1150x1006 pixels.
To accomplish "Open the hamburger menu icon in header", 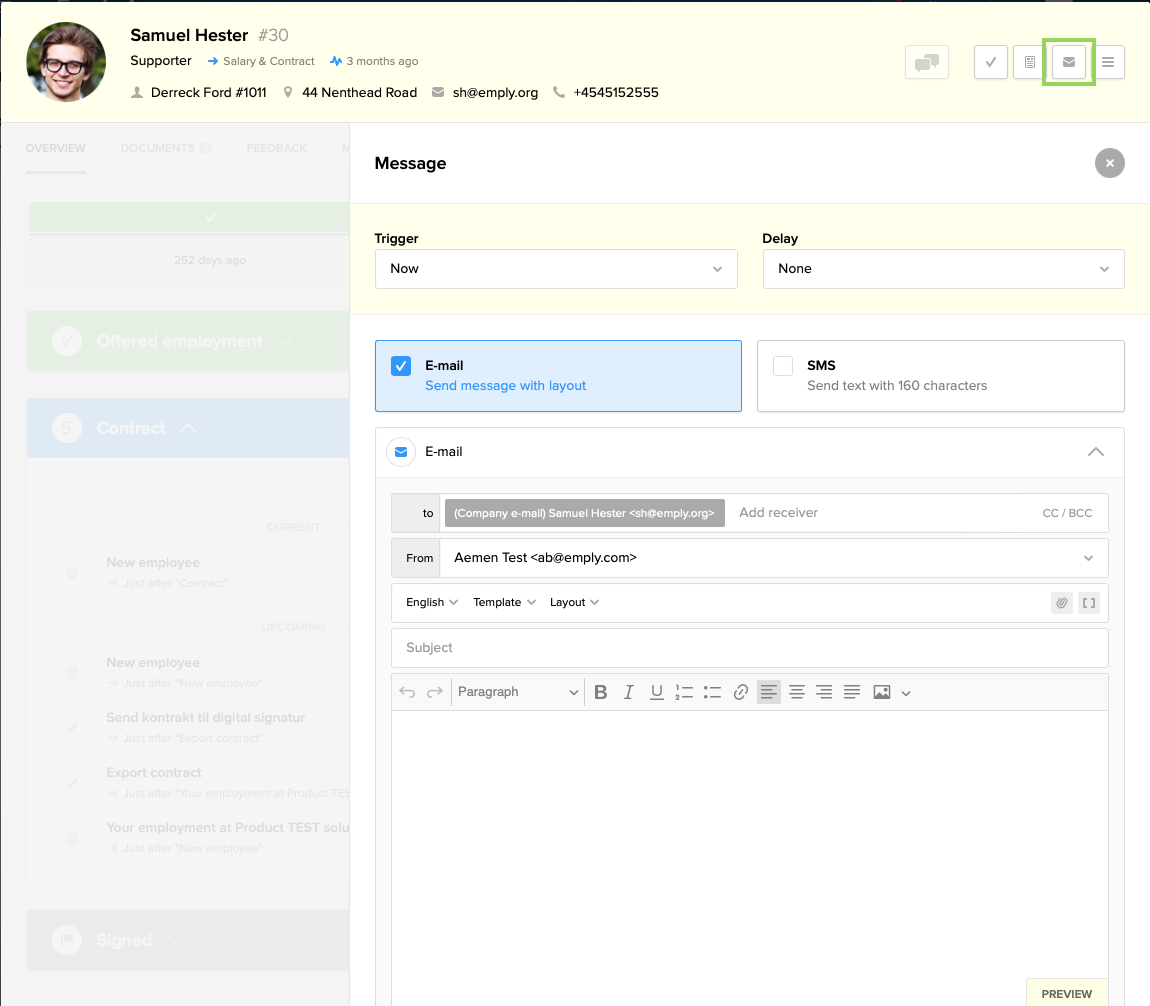I will [x=1108, y=62].
